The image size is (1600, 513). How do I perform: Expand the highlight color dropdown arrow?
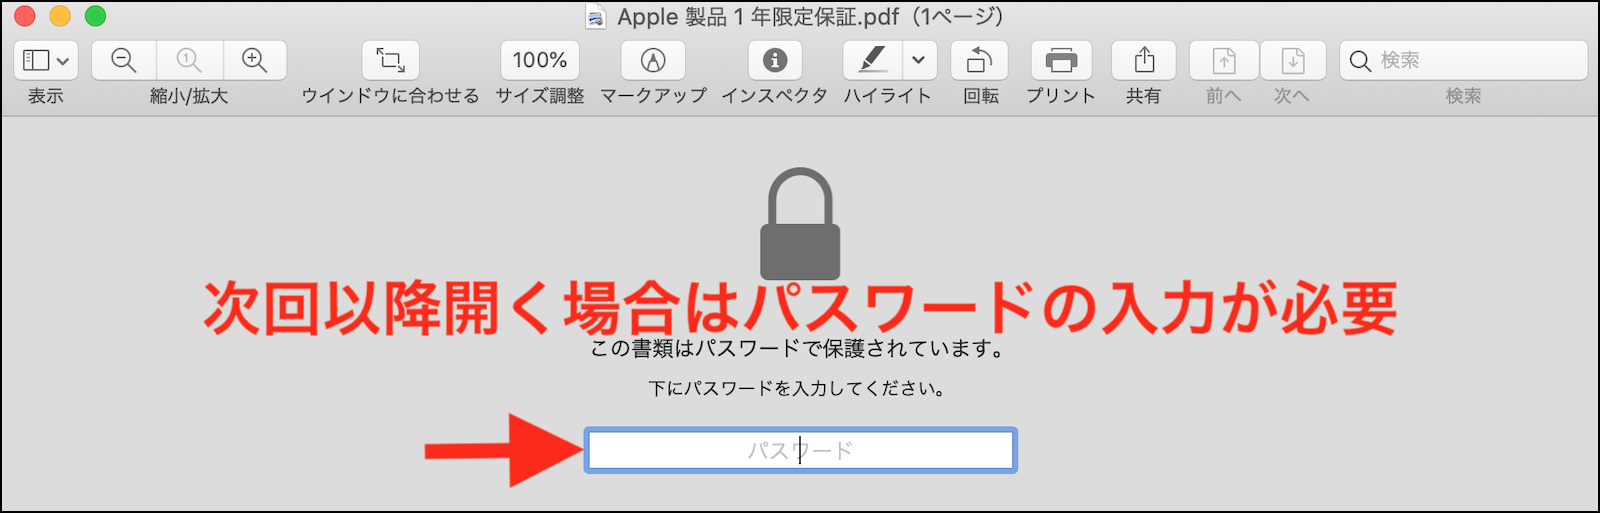tap(919, 61)
